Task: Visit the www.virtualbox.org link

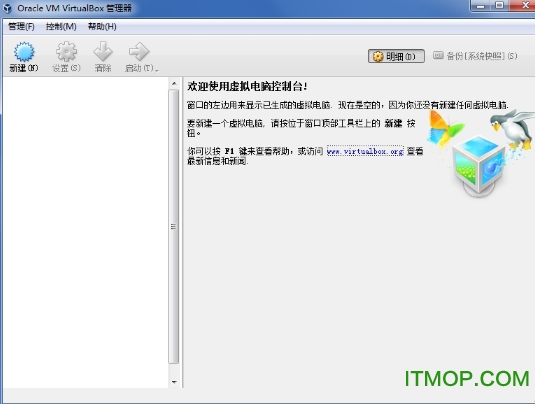Action: [x=365, y=151]
